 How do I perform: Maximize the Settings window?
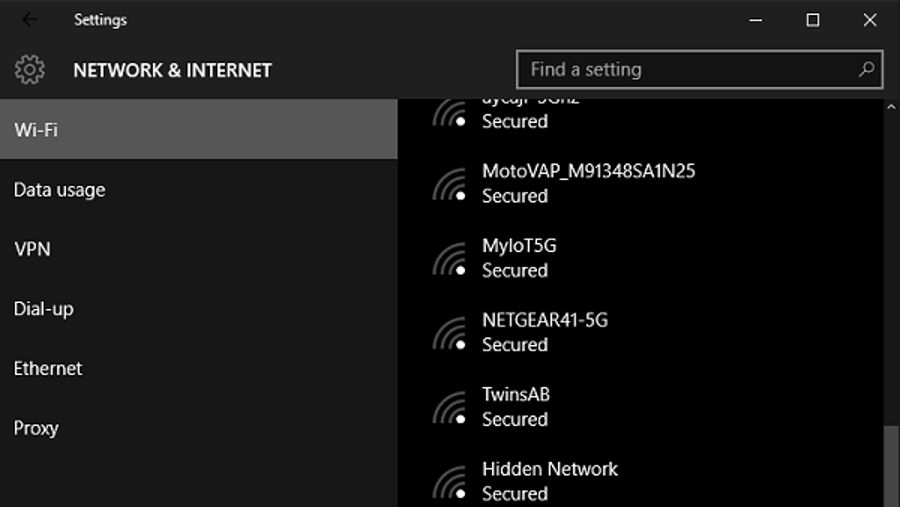pos(813,20)
